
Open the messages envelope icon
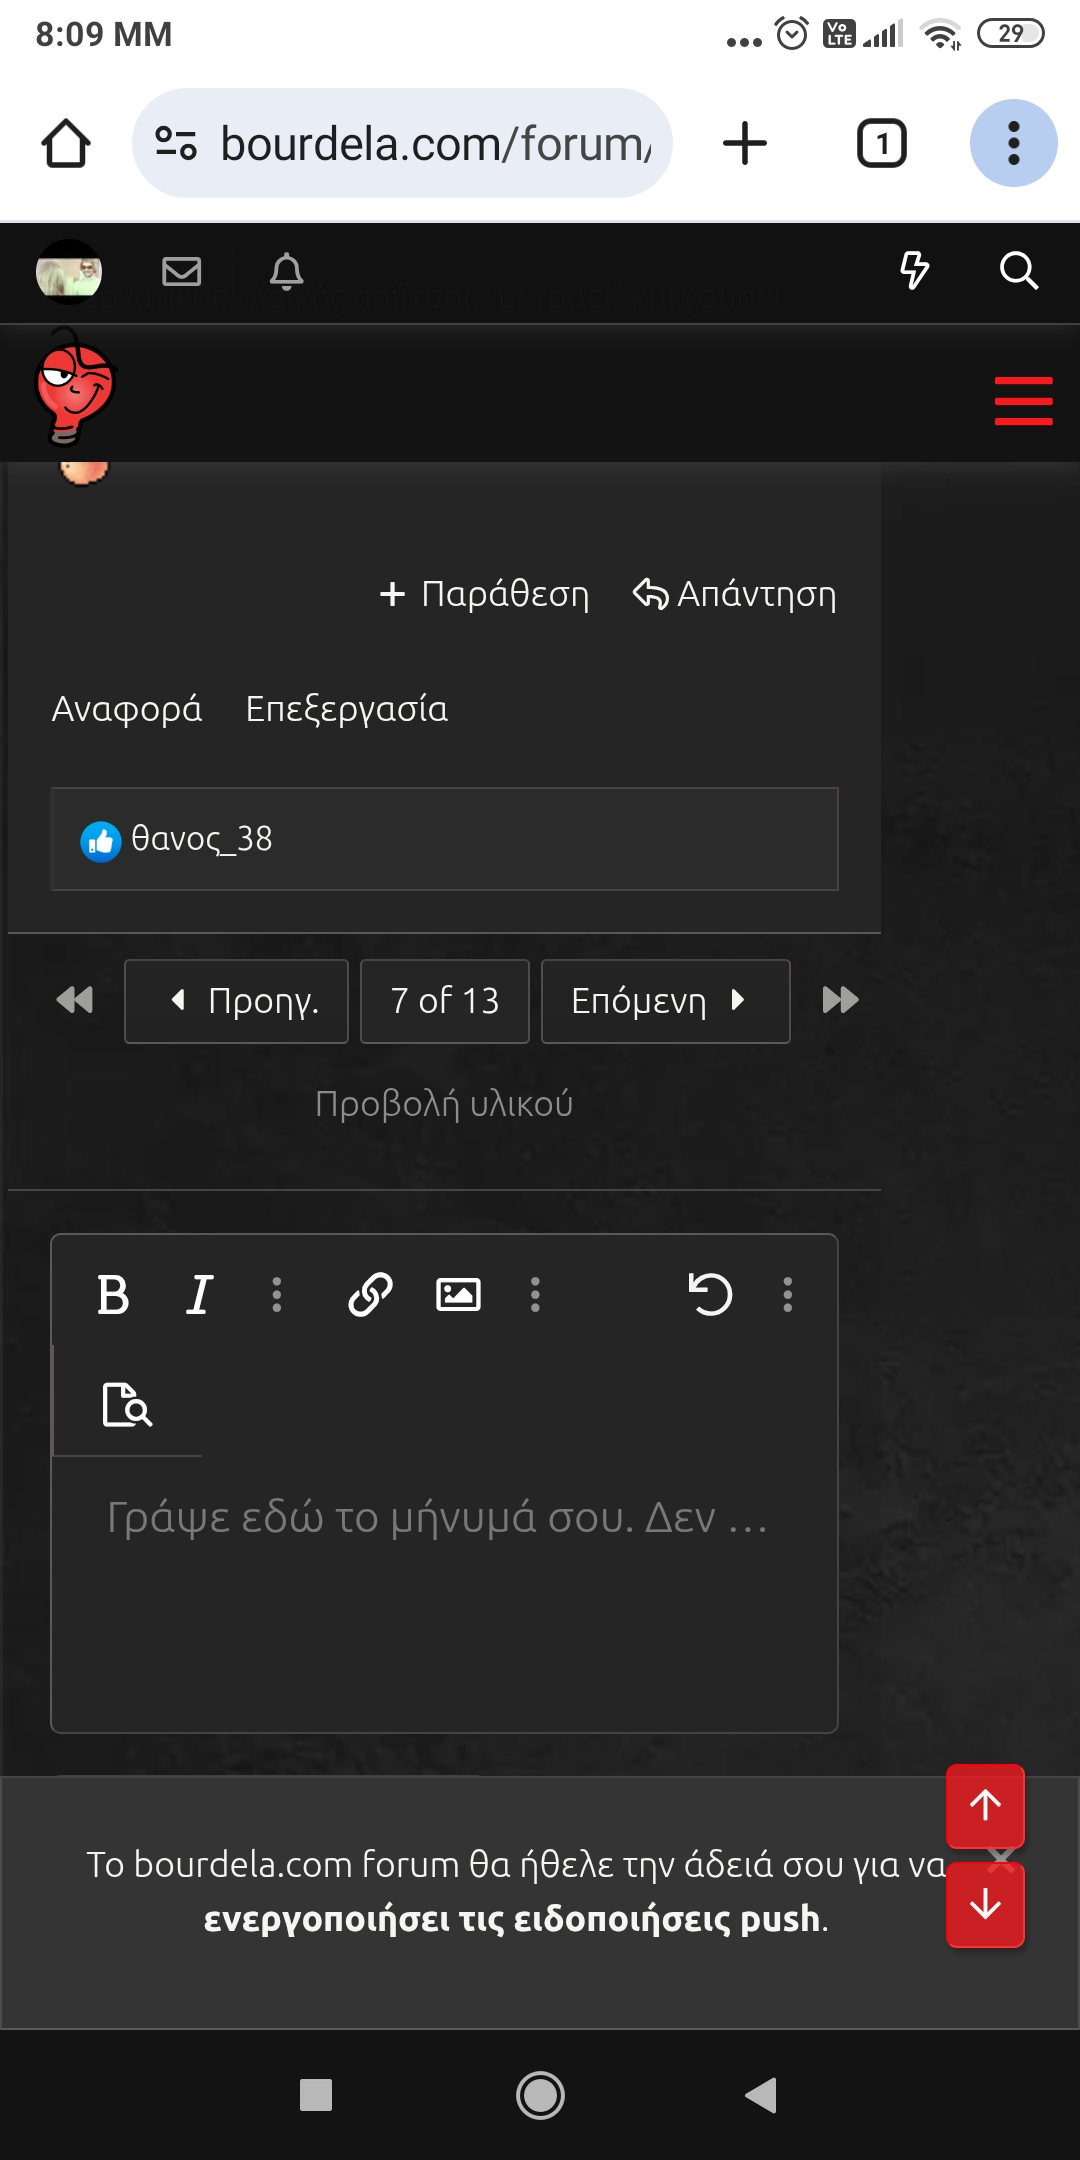[181, 271]
